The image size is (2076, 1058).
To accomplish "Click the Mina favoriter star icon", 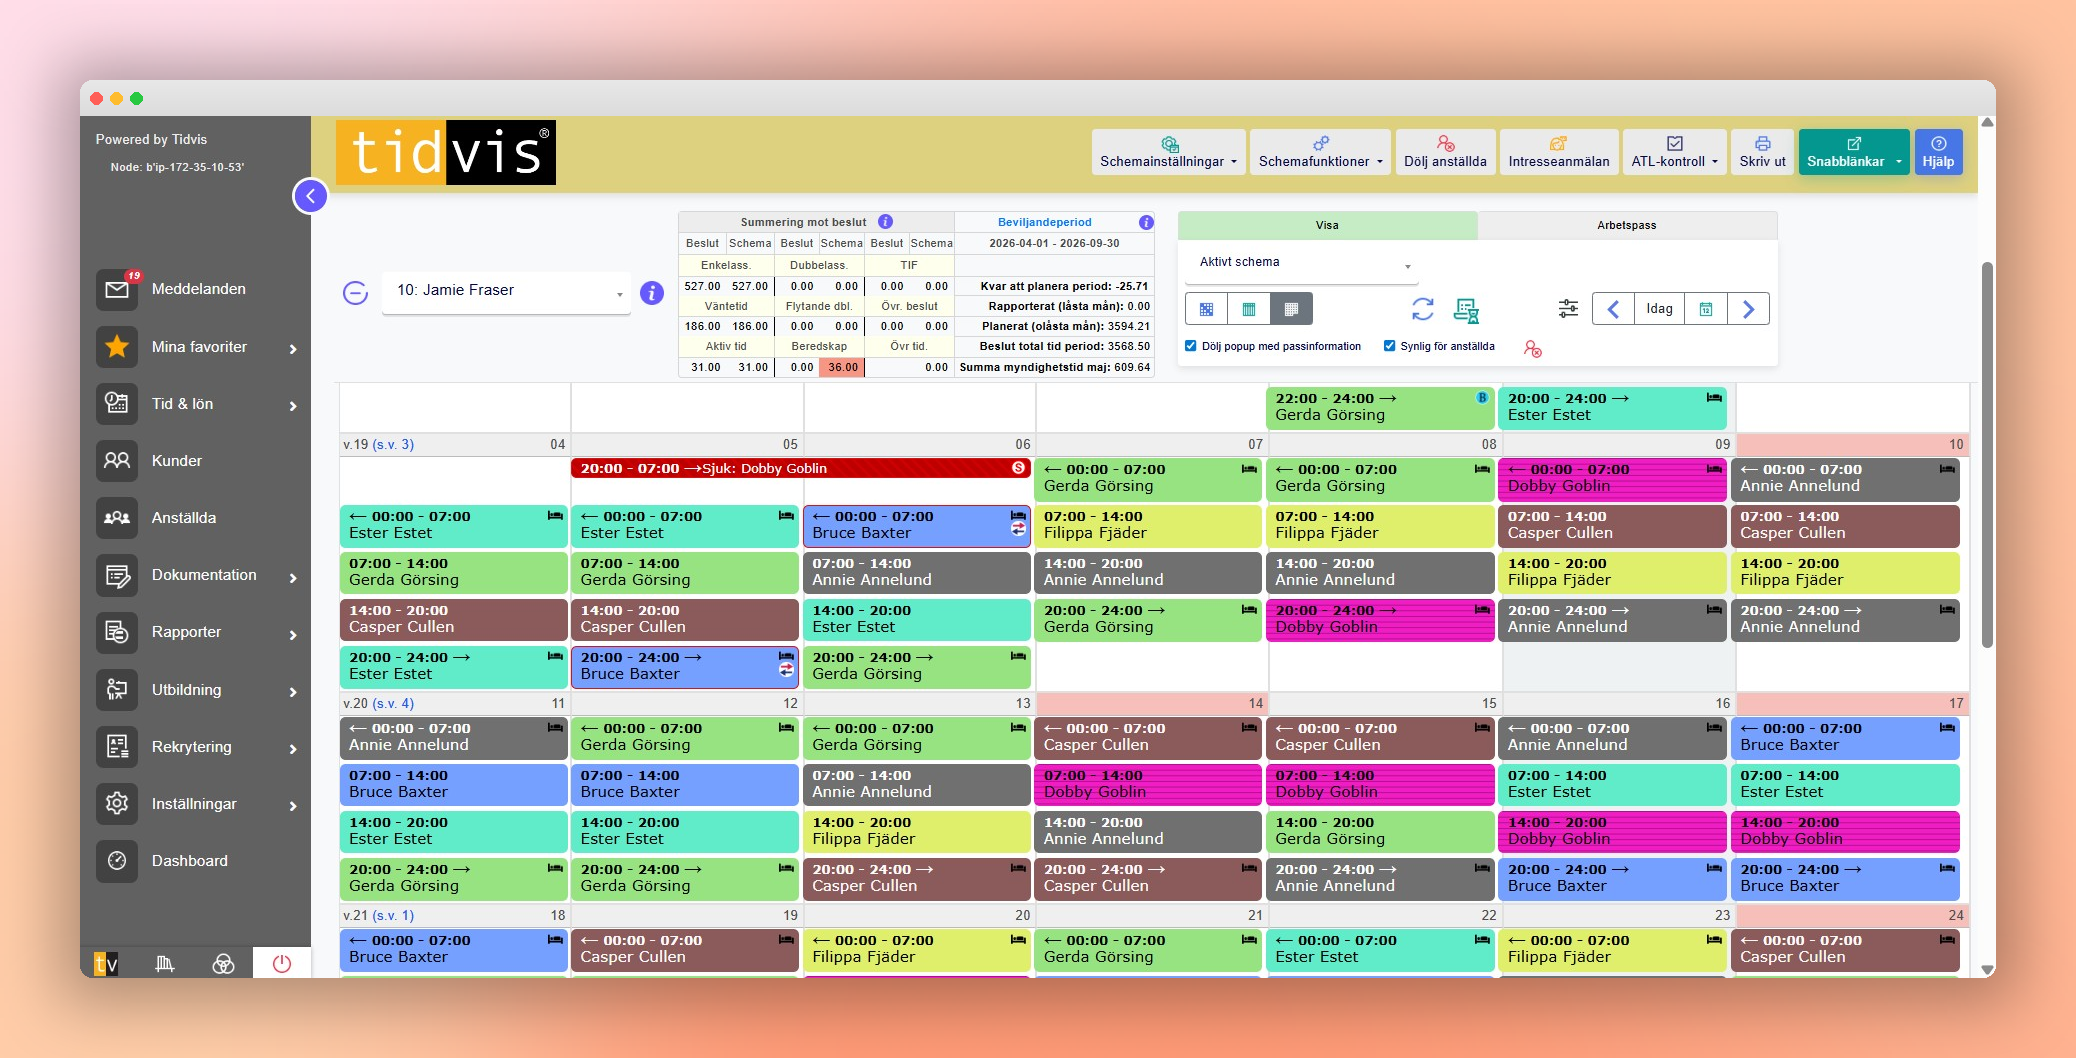I will click(117, 347).
